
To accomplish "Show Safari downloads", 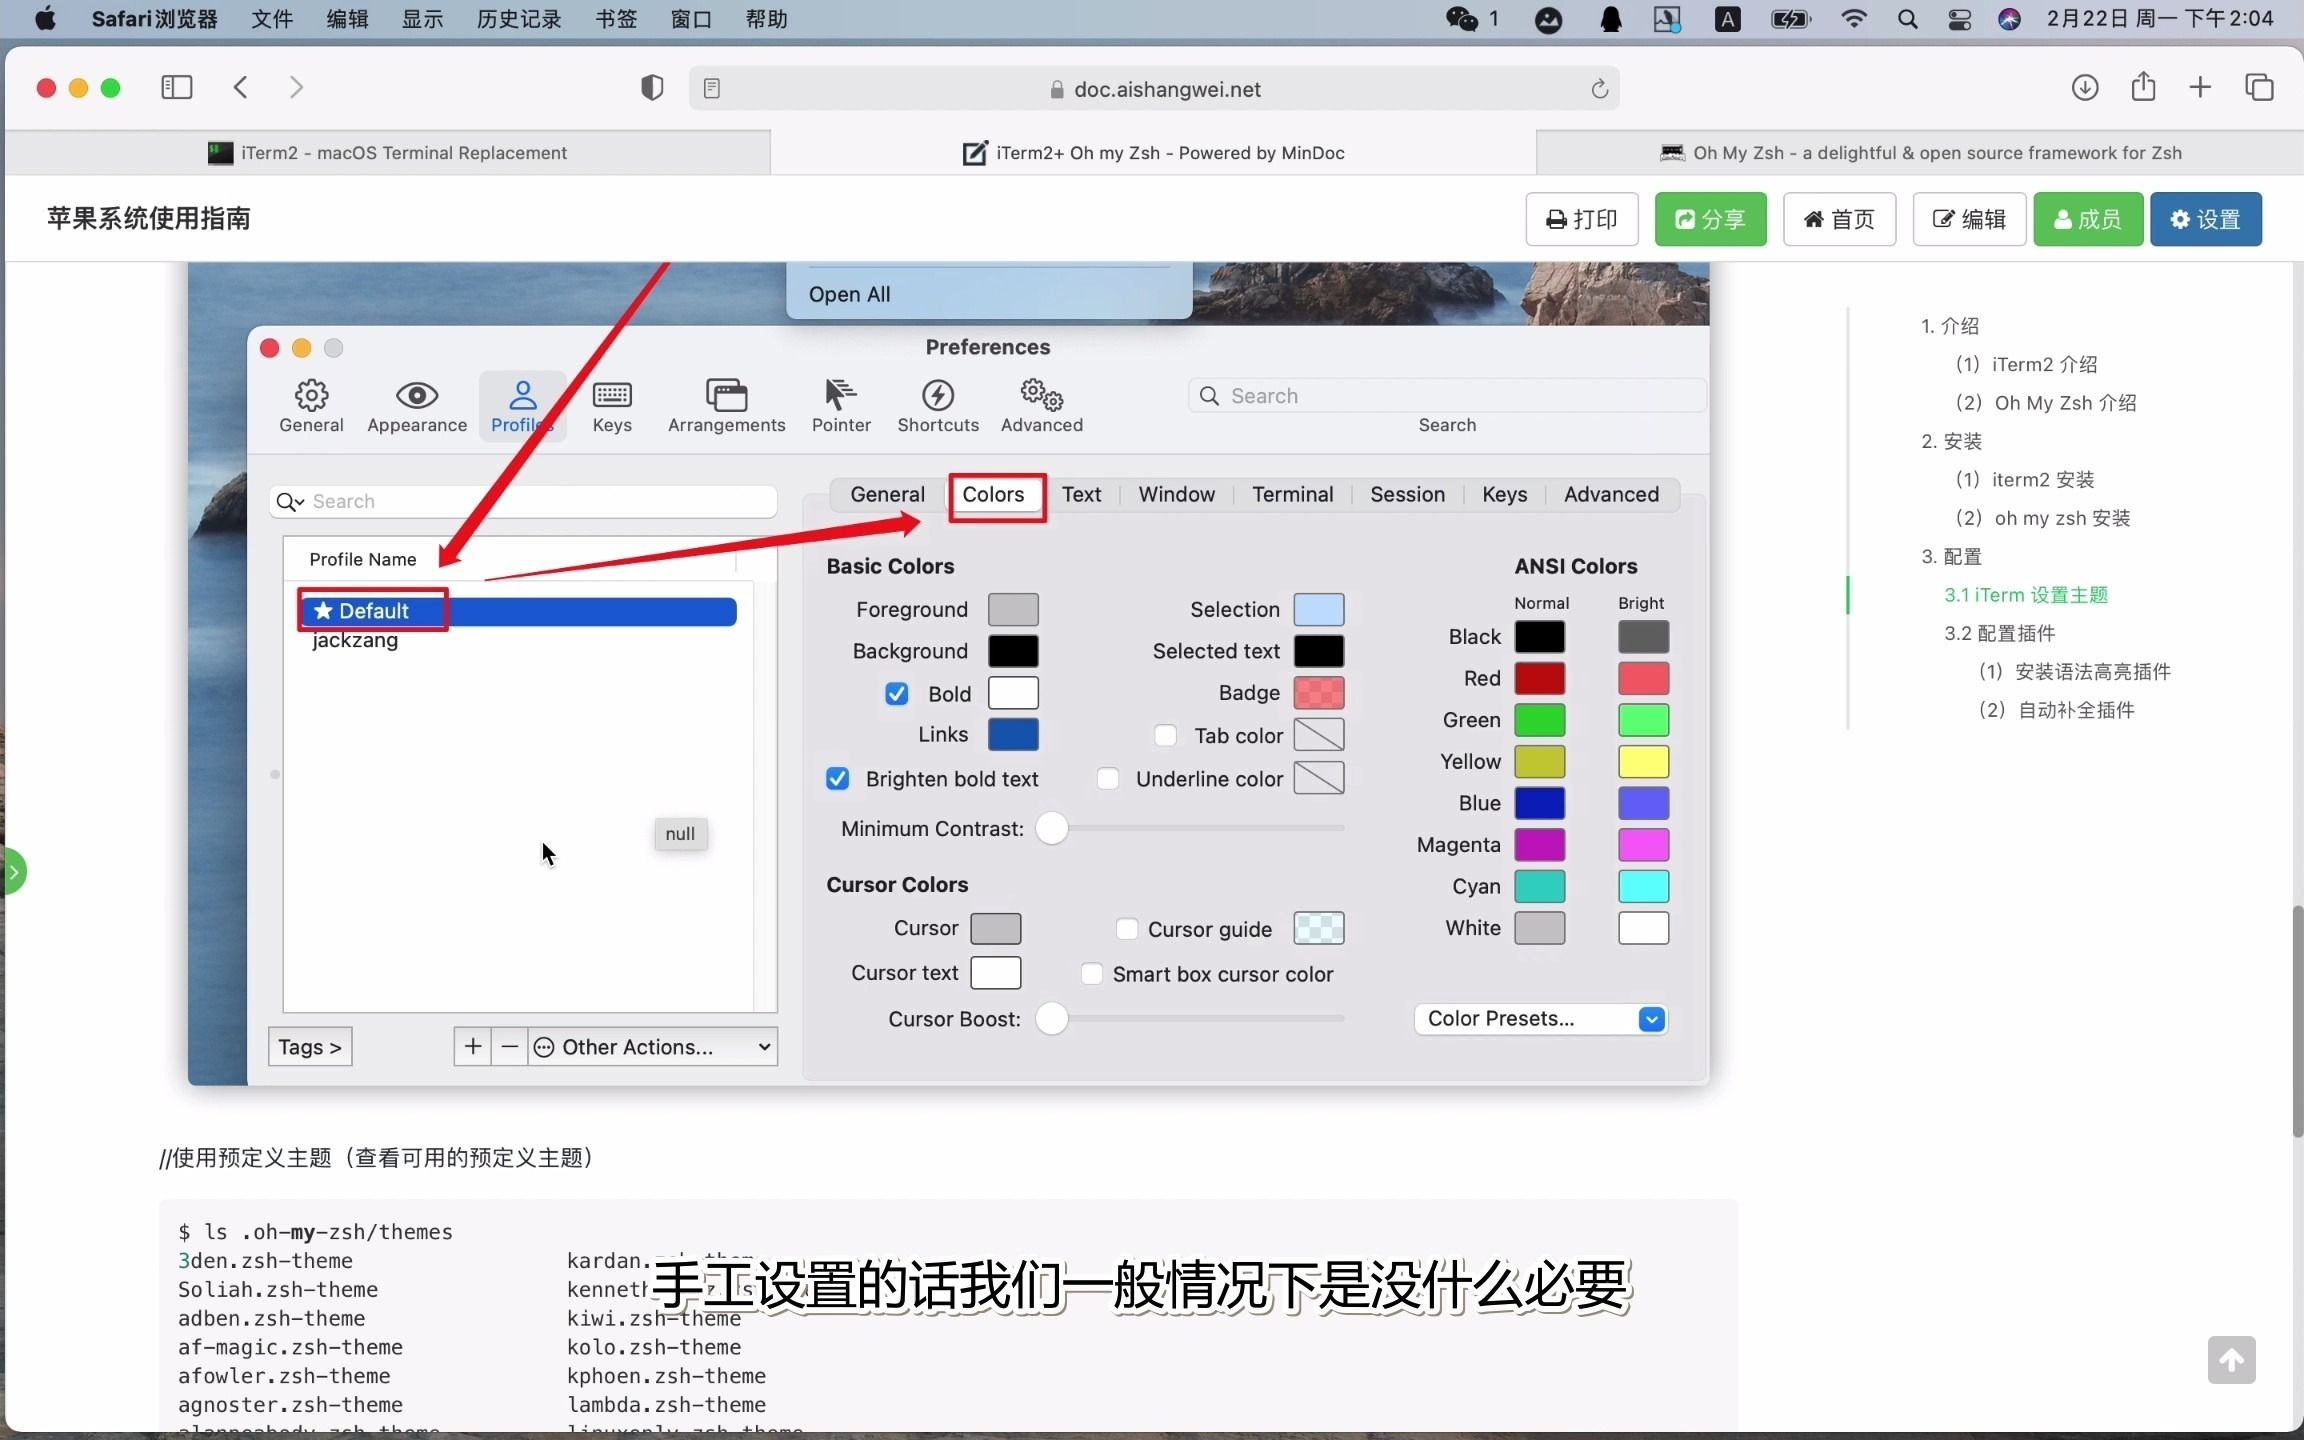I will pos(2085,88).
